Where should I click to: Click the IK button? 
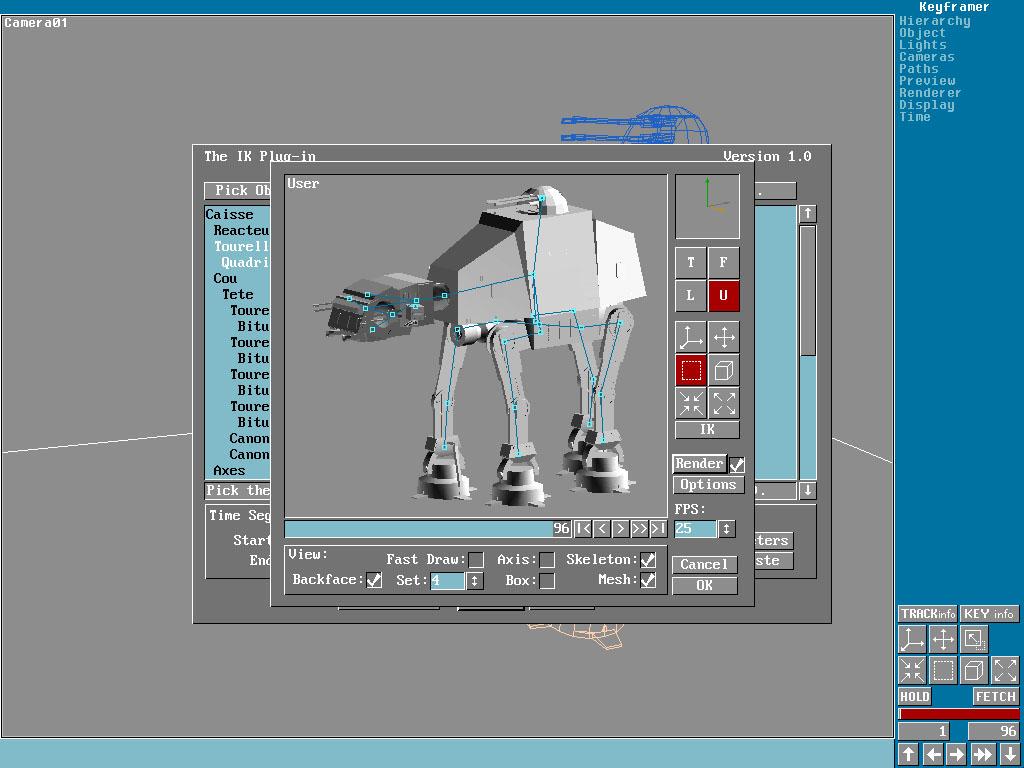point(707,429)
